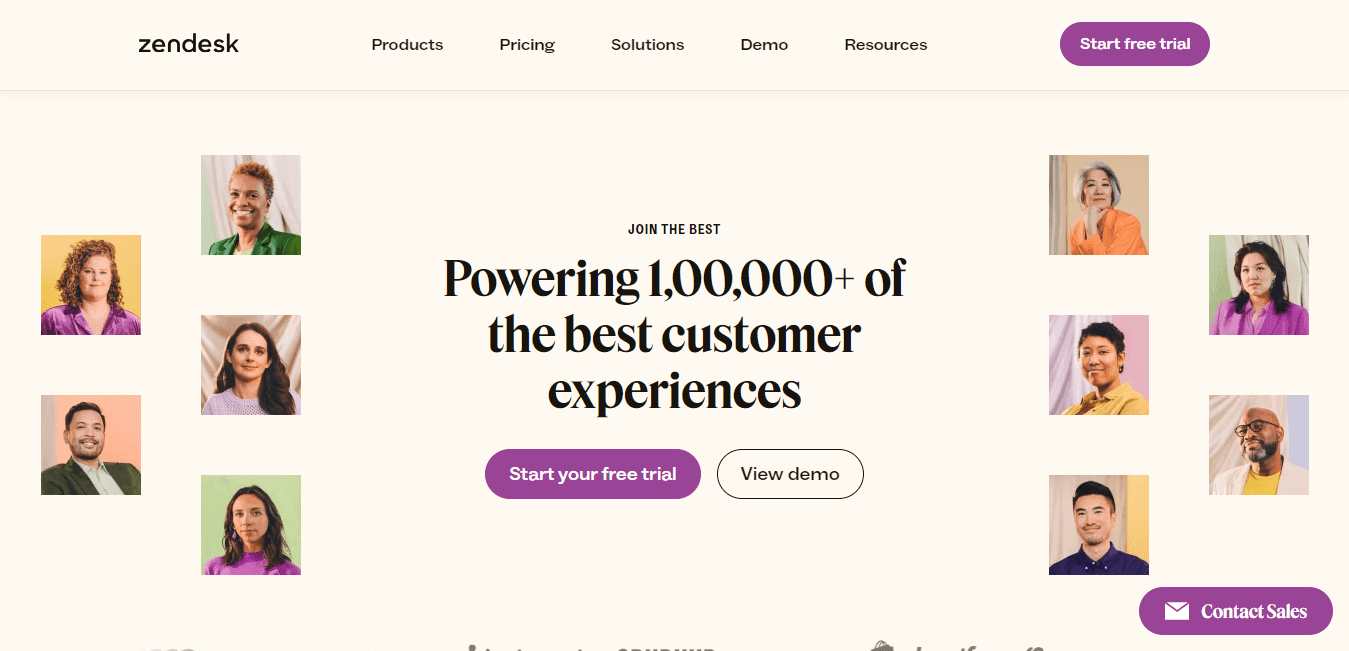This screenshot has height=651, width=1349.
Task: Open the Contact Sales chat button
Action: pos(1235,610)
